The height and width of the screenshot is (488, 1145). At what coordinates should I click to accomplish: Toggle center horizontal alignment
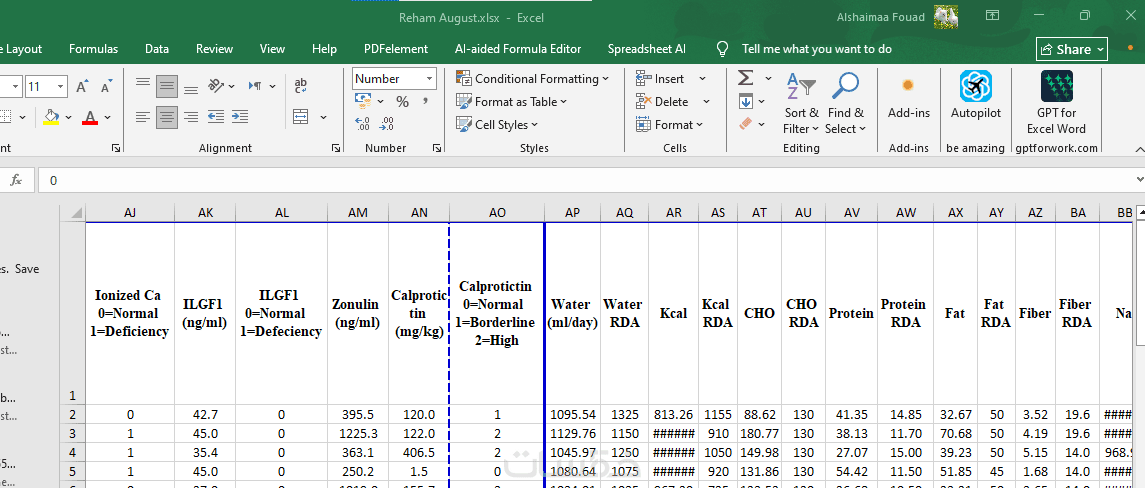[x=166, y=117]
